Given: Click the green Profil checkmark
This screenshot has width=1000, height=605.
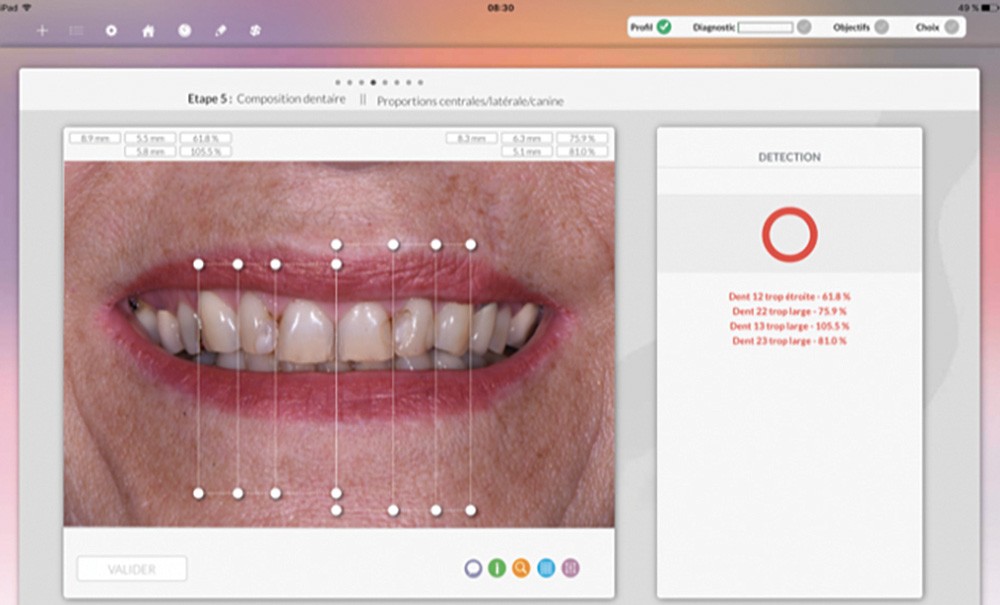Looking at the screenshot, I should click(x=664, y=27).
